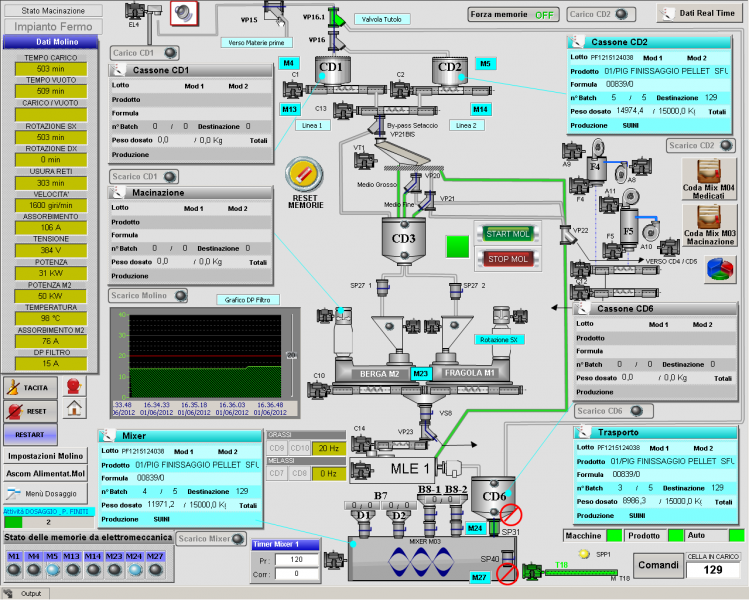Toggle Forza memorie OFF switch
The height and width of the screenshot is (600, 749).
513,14
